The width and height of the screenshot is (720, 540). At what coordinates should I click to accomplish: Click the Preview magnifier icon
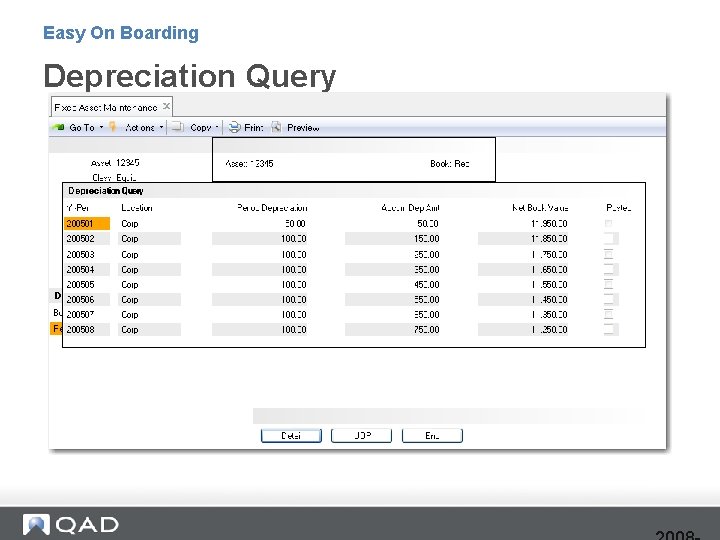[x=276, y=127]
